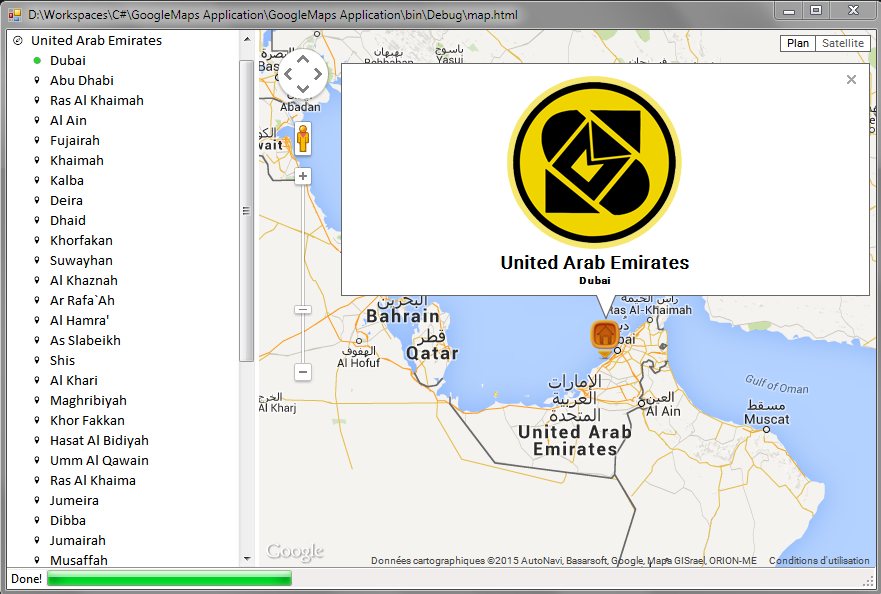Select Fujairah in the city list
Image resolution: width=881 pixels, height=594 pixels.
tap(75, 140)
